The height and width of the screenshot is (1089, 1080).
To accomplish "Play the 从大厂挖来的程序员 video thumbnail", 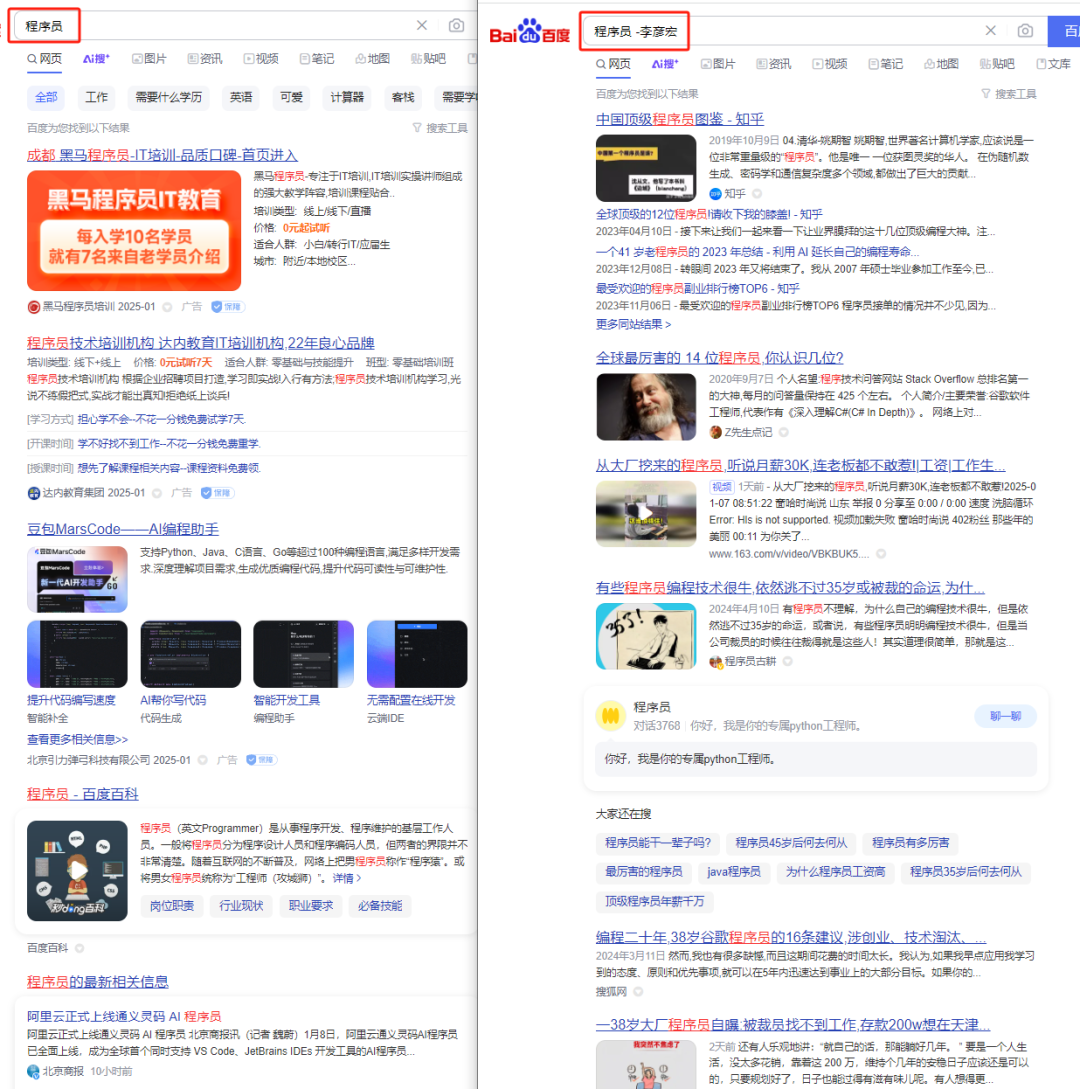I will click(x=646, y=514).
